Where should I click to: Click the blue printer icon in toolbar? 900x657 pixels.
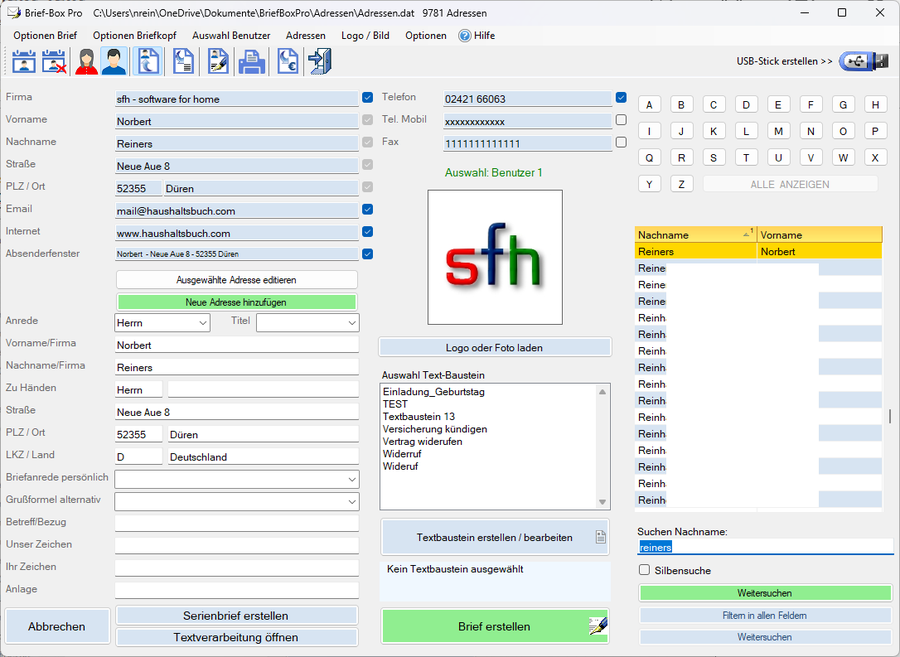click(x=250, y=62)
